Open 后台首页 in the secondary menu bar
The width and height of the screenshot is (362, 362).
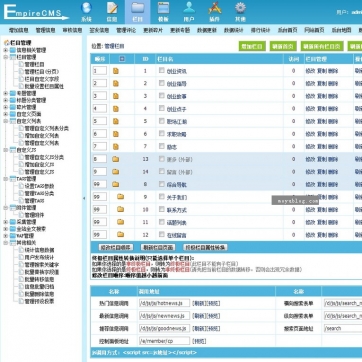point(287,30)
